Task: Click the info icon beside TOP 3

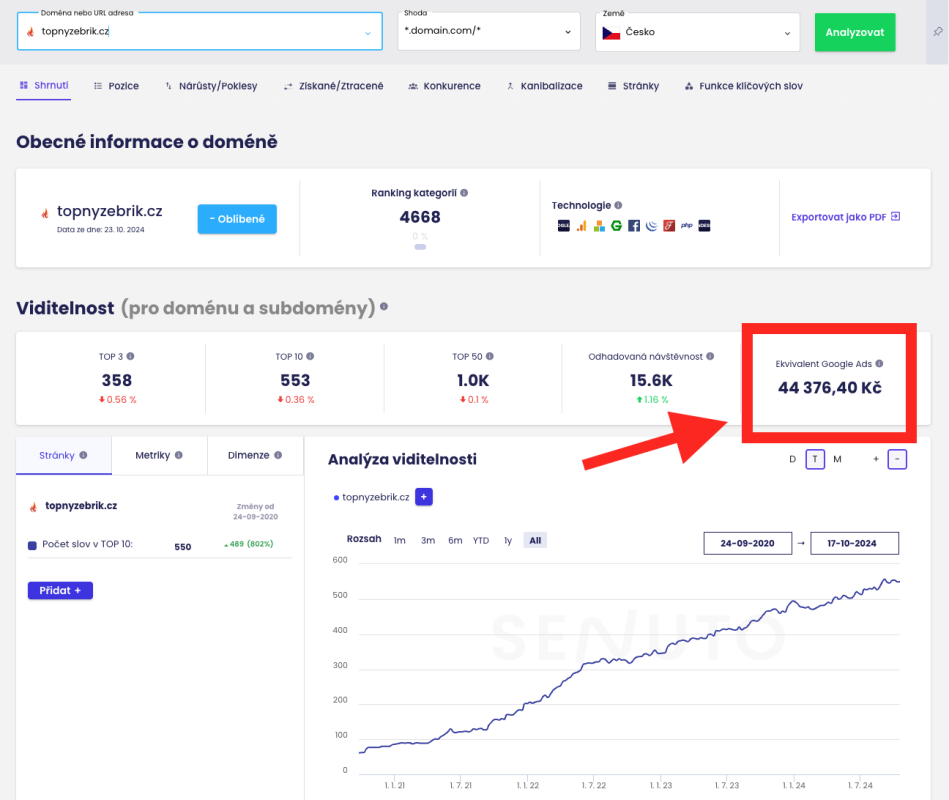Action: (130, 356)
